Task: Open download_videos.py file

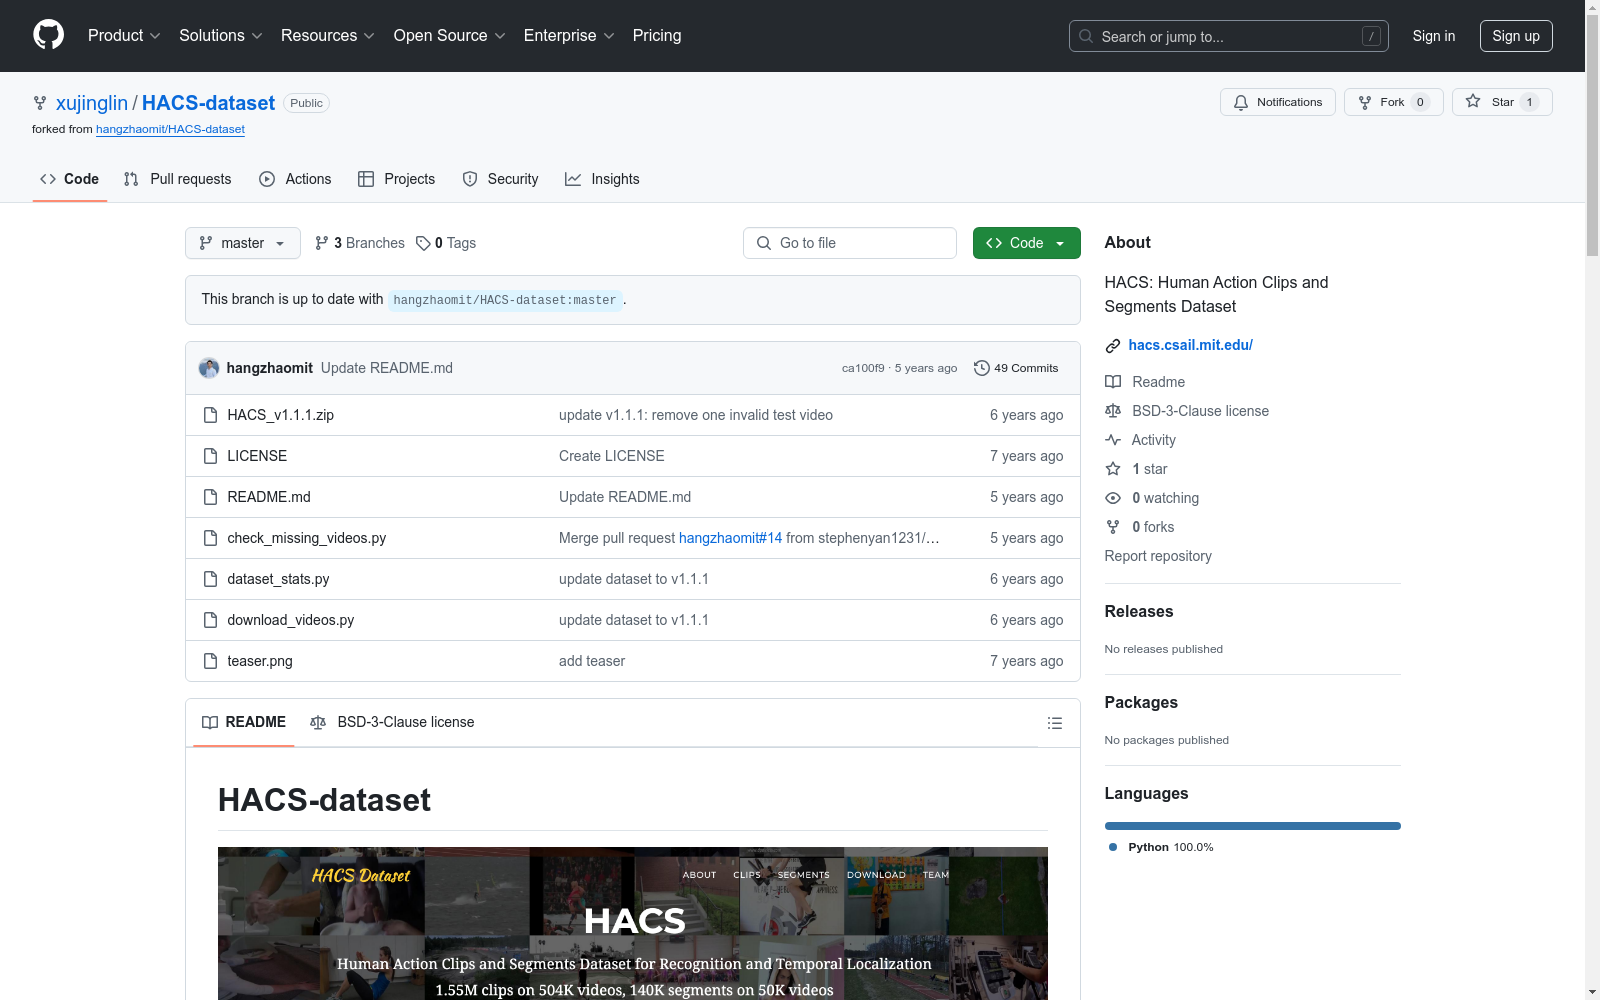Action: pos(291,620)
